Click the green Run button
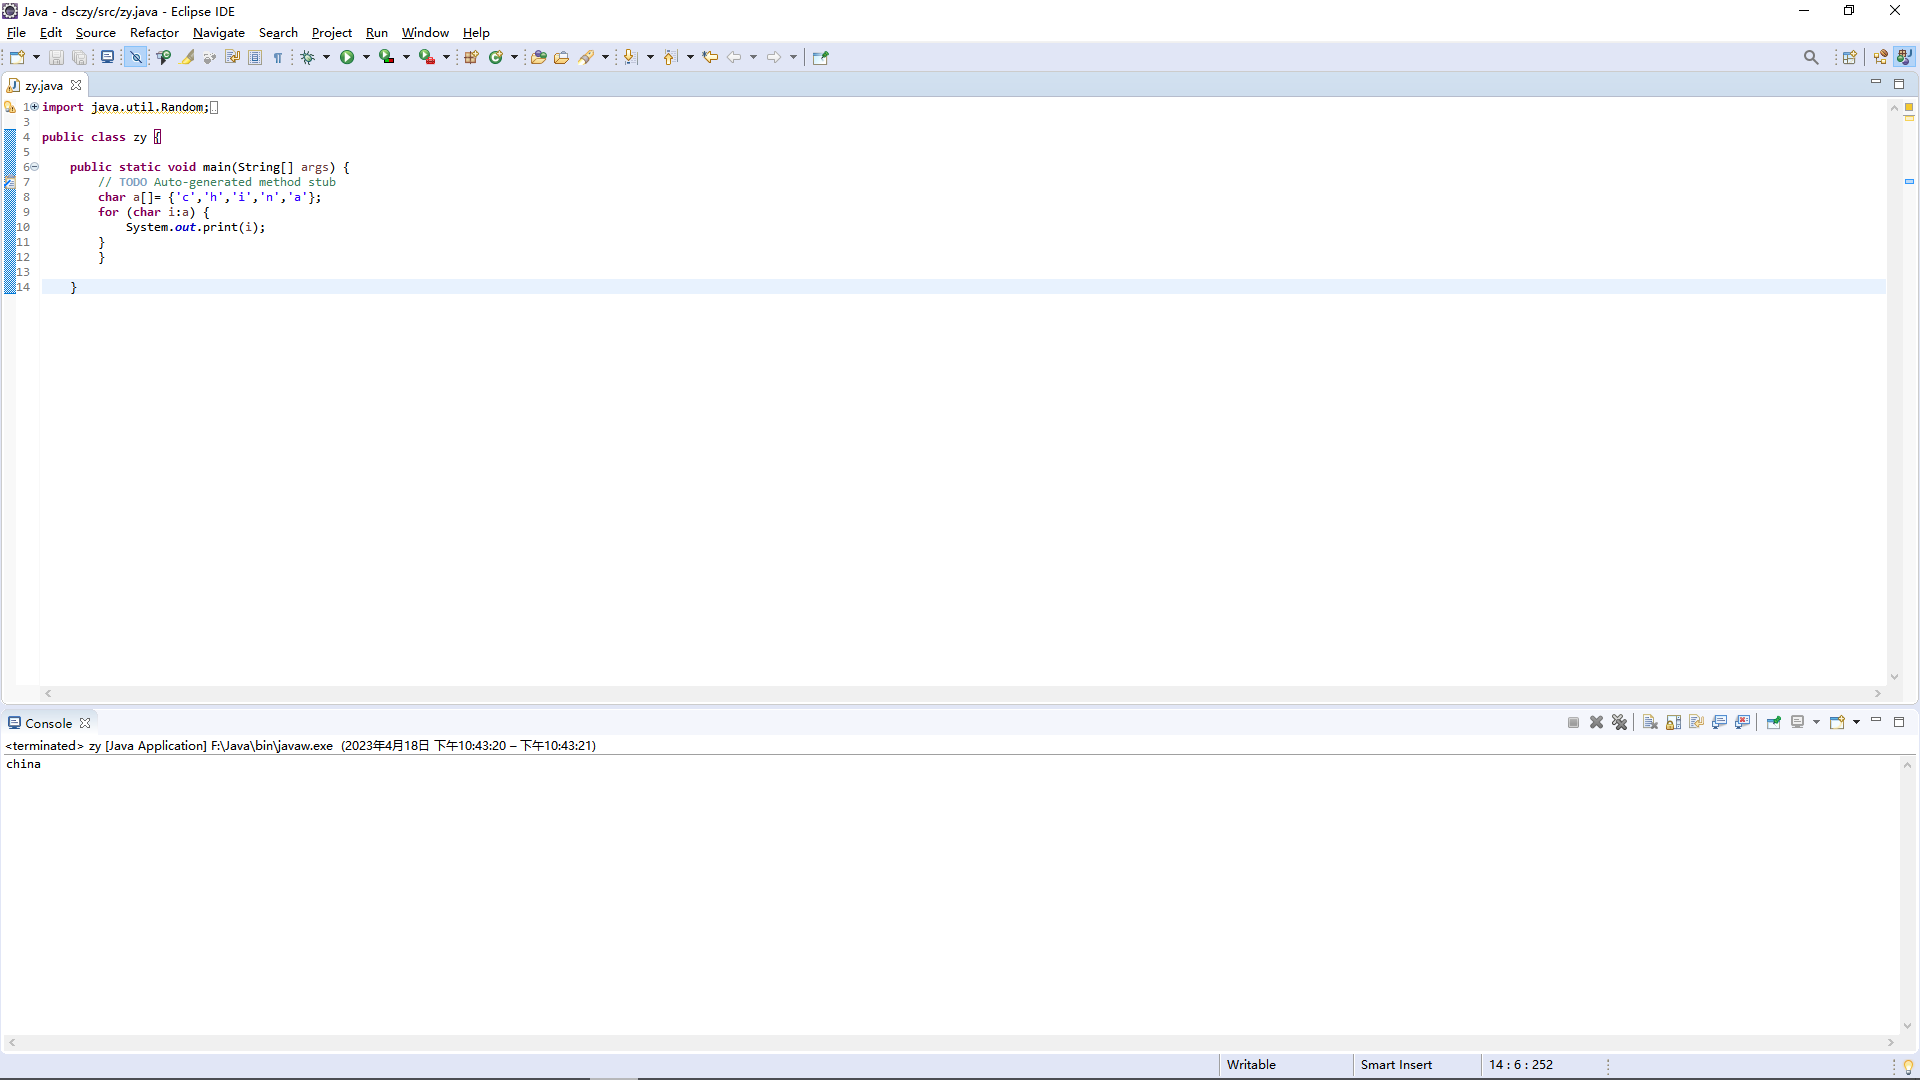Screen dimensions: 1920x1080 [346, 57]
